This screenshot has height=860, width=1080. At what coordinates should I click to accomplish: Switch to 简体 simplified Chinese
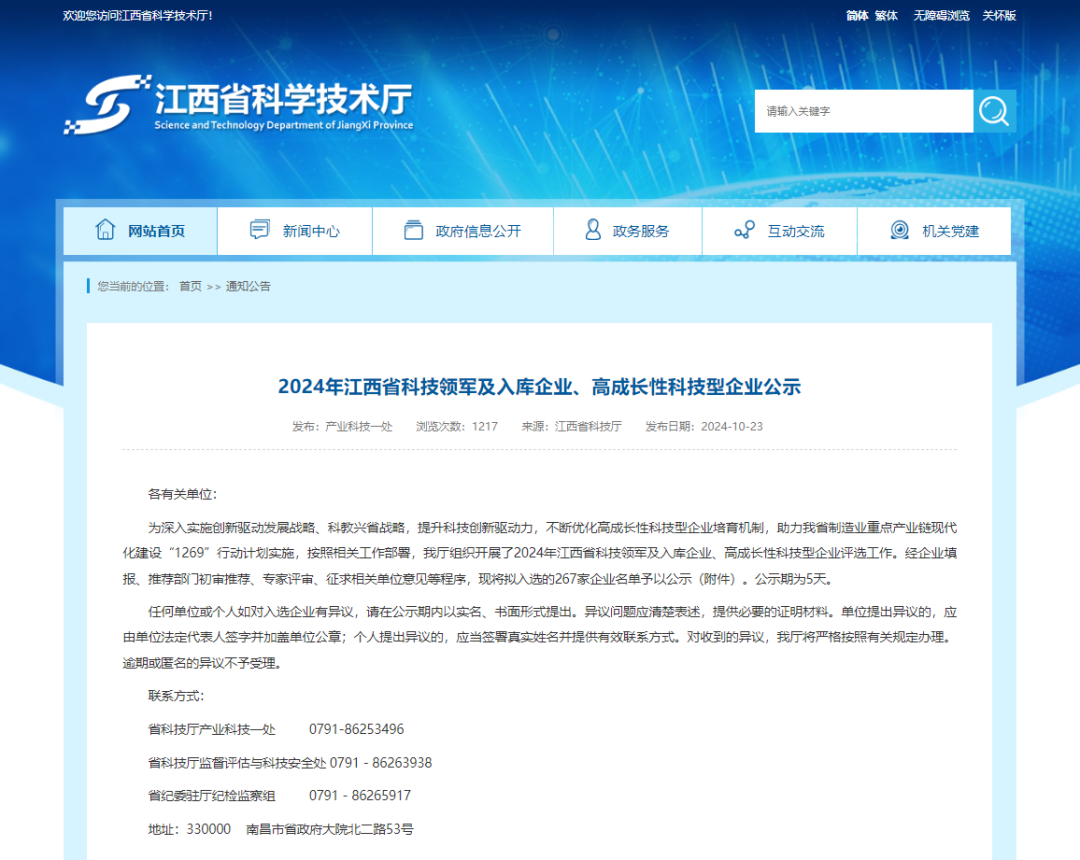point(857,16)
